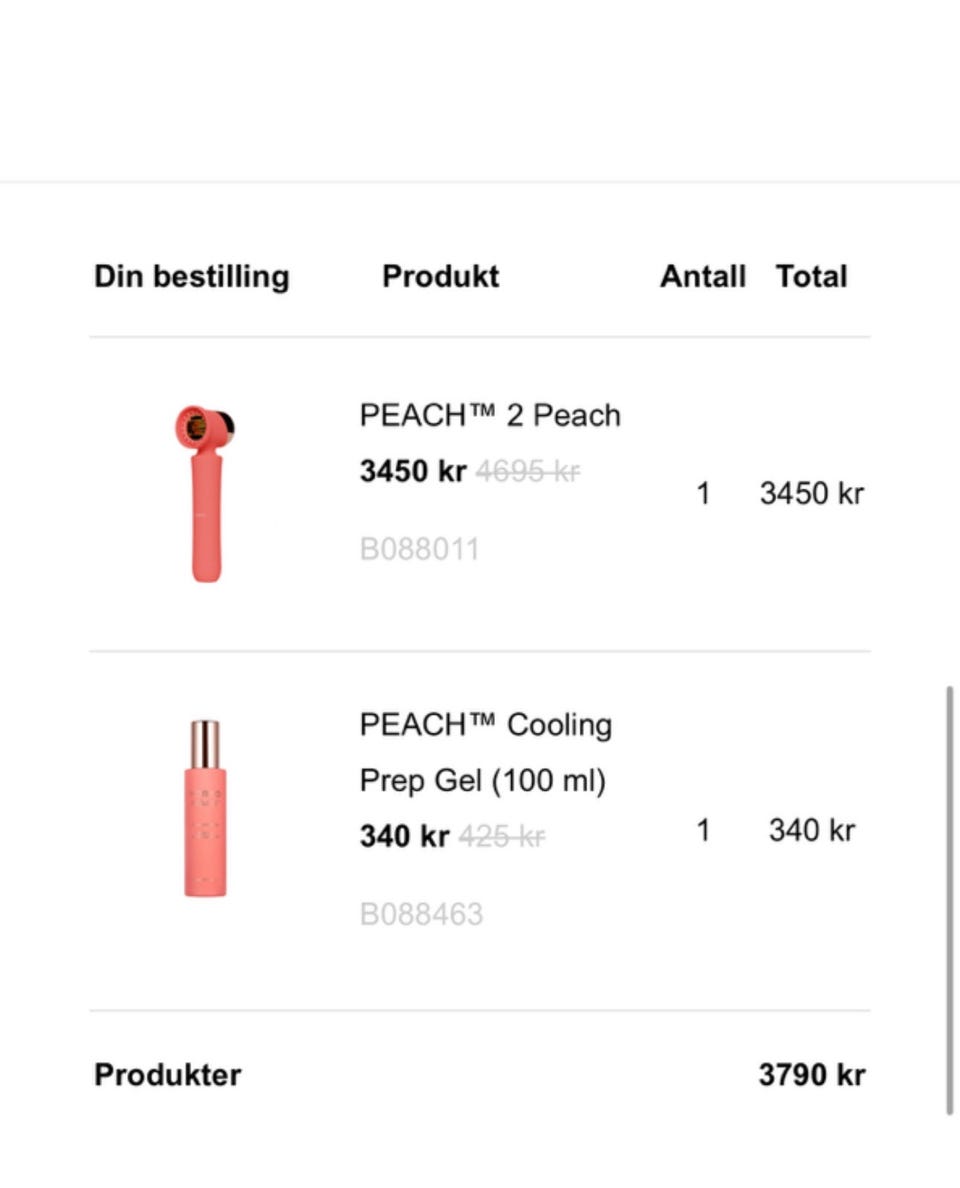Select product code B088463
The height and width of the screenshot is (1188, 960).
[421, 914]
